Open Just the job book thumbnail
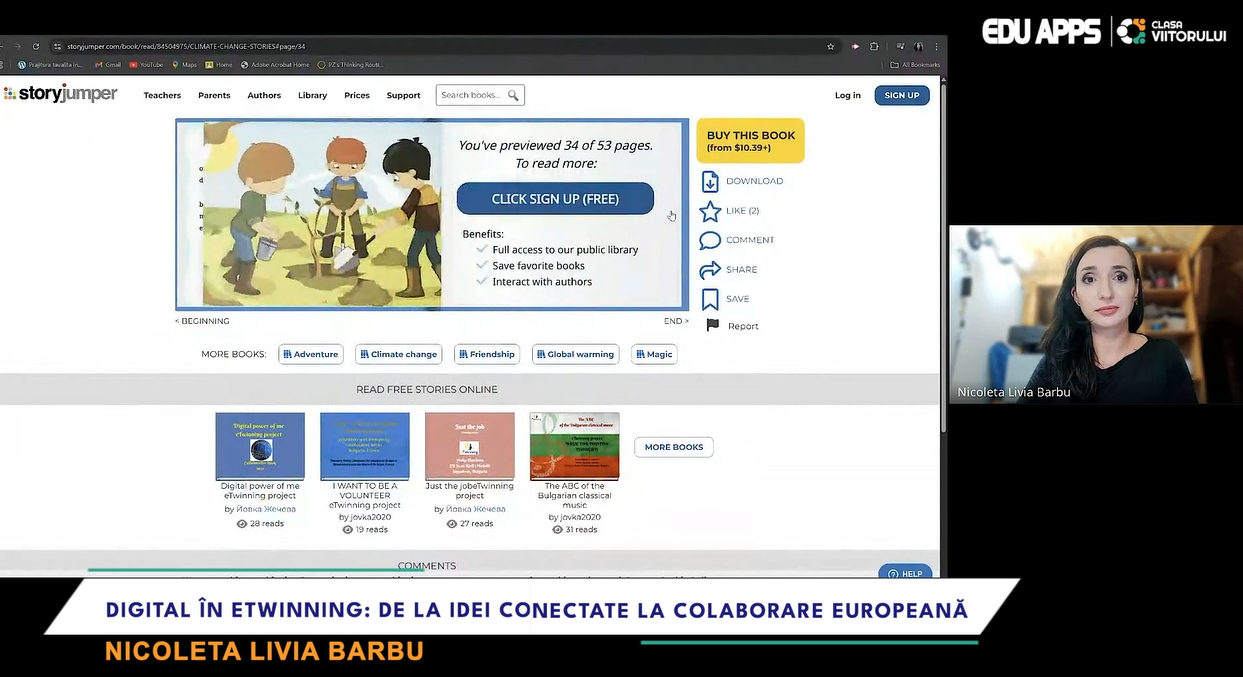 point(470,446)
